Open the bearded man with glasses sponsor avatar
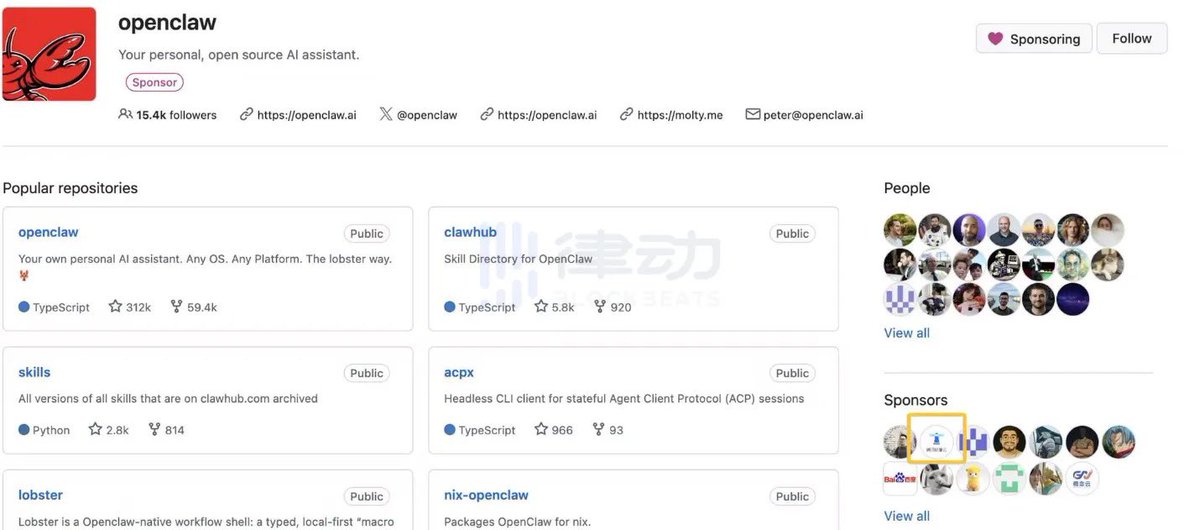 [1009, 442]
